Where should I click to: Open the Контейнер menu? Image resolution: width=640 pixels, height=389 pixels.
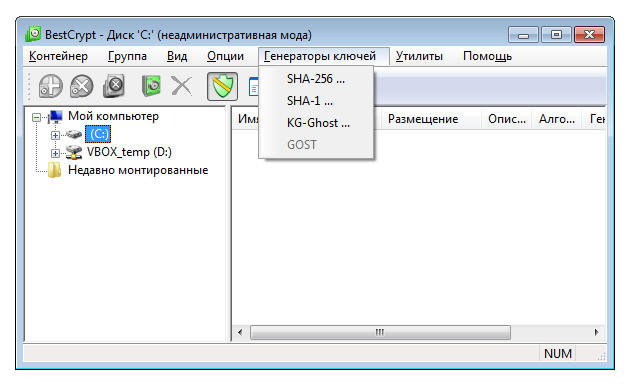coord(58,56)
